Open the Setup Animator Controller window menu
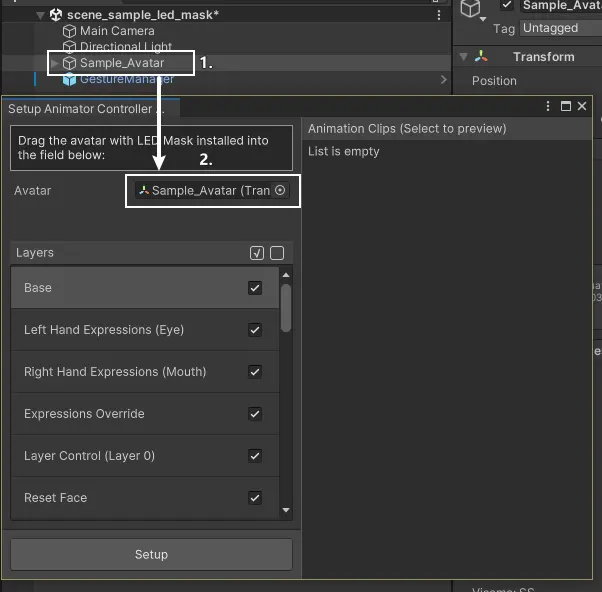 [x=548, y=106]
